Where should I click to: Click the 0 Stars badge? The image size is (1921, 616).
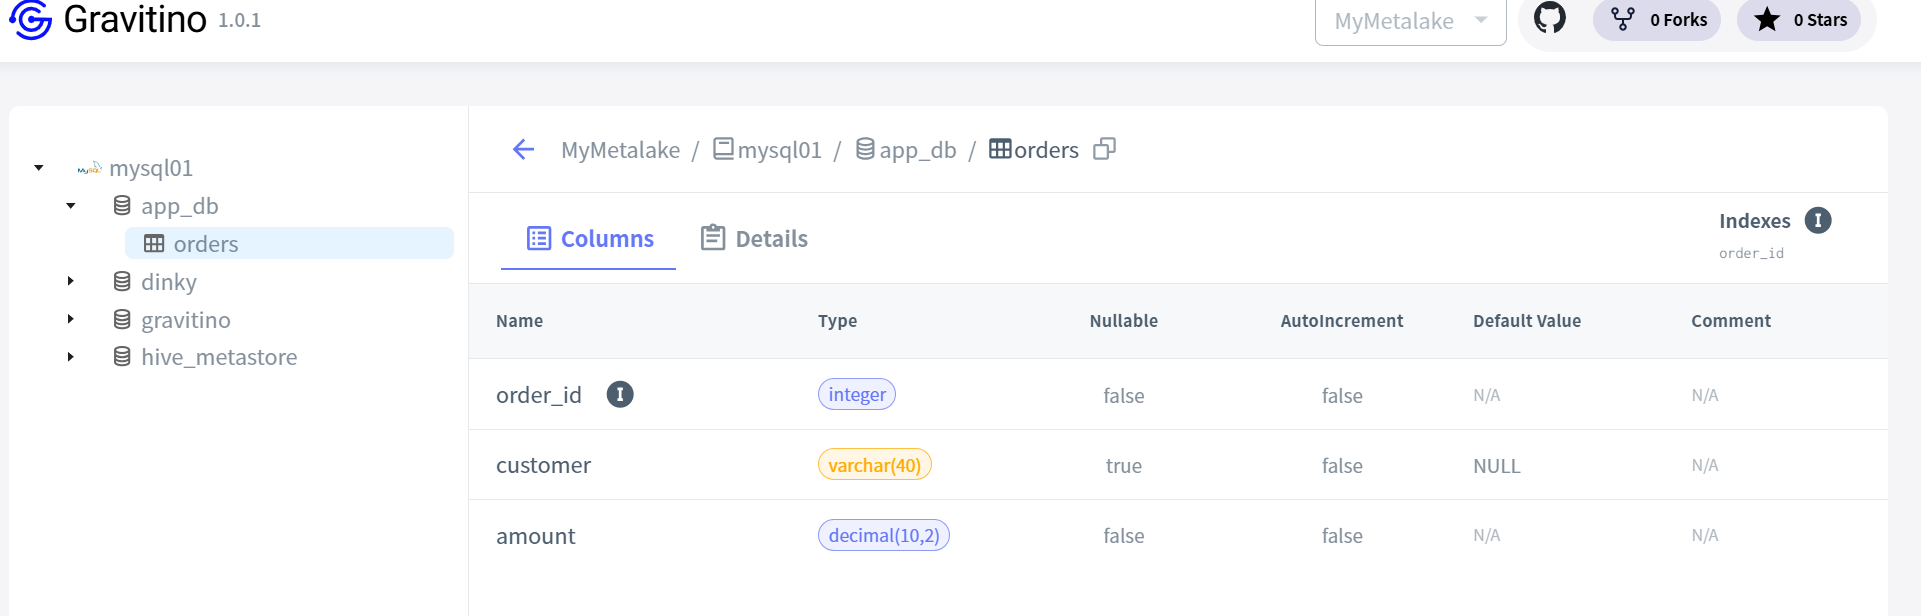click(1798, 20)
